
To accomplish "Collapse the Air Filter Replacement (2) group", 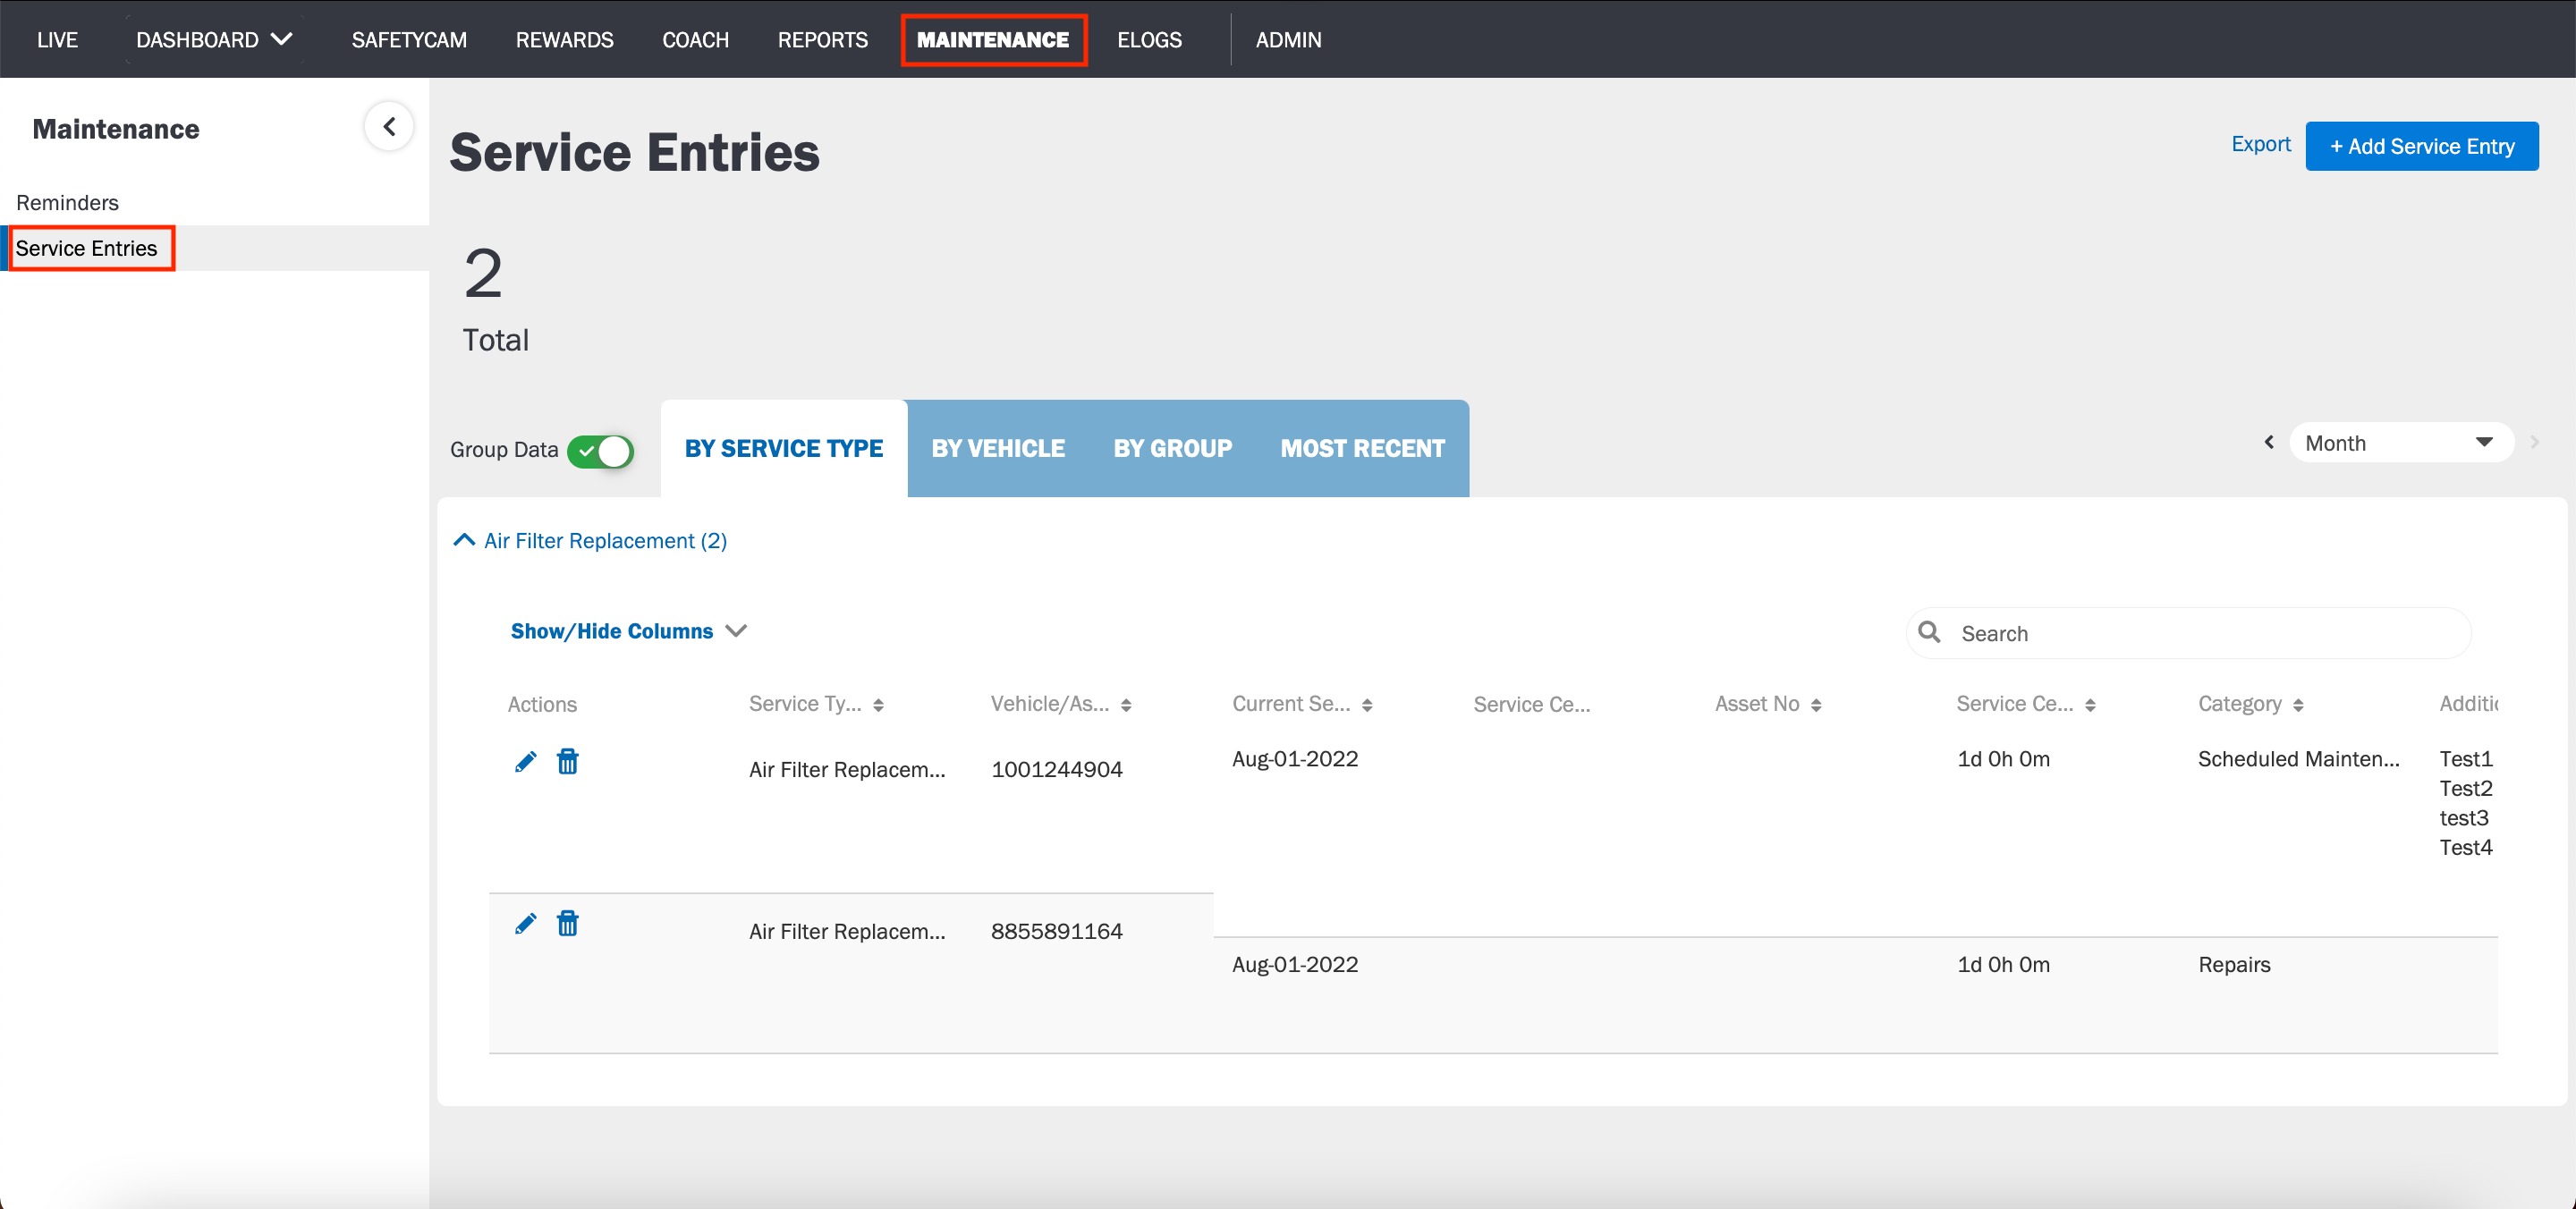I will [590, 541].
